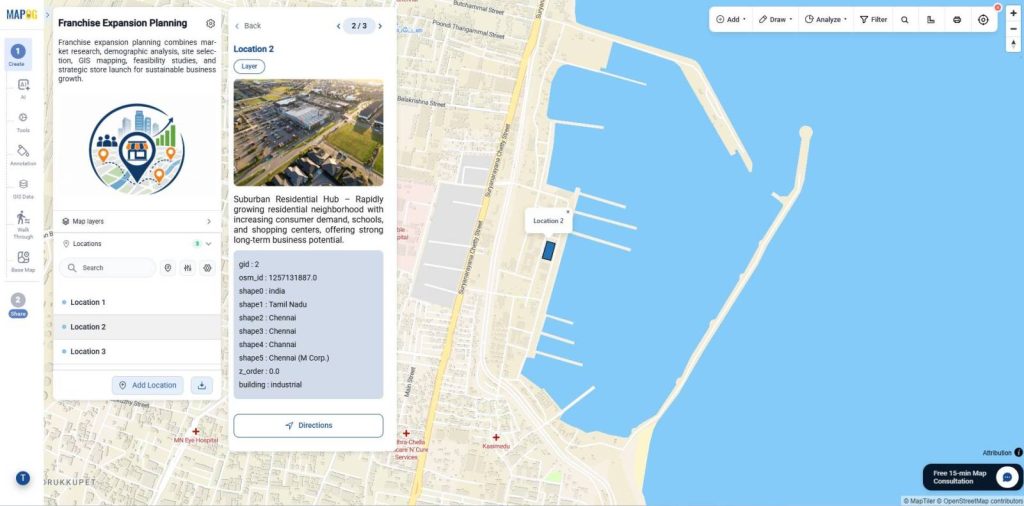The image size is (1024, 506).
Task: Select Location 1 in the list
Action: [x=137, y=302]
